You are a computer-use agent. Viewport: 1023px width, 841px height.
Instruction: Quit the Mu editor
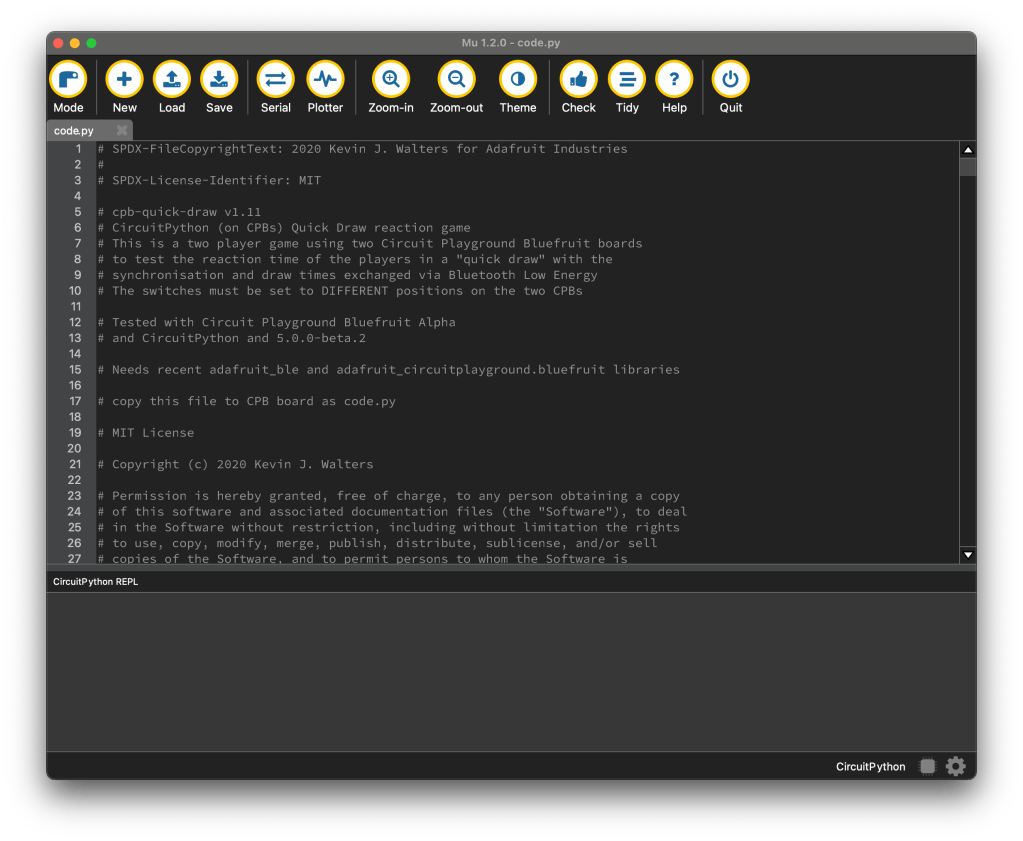point(731,80)
